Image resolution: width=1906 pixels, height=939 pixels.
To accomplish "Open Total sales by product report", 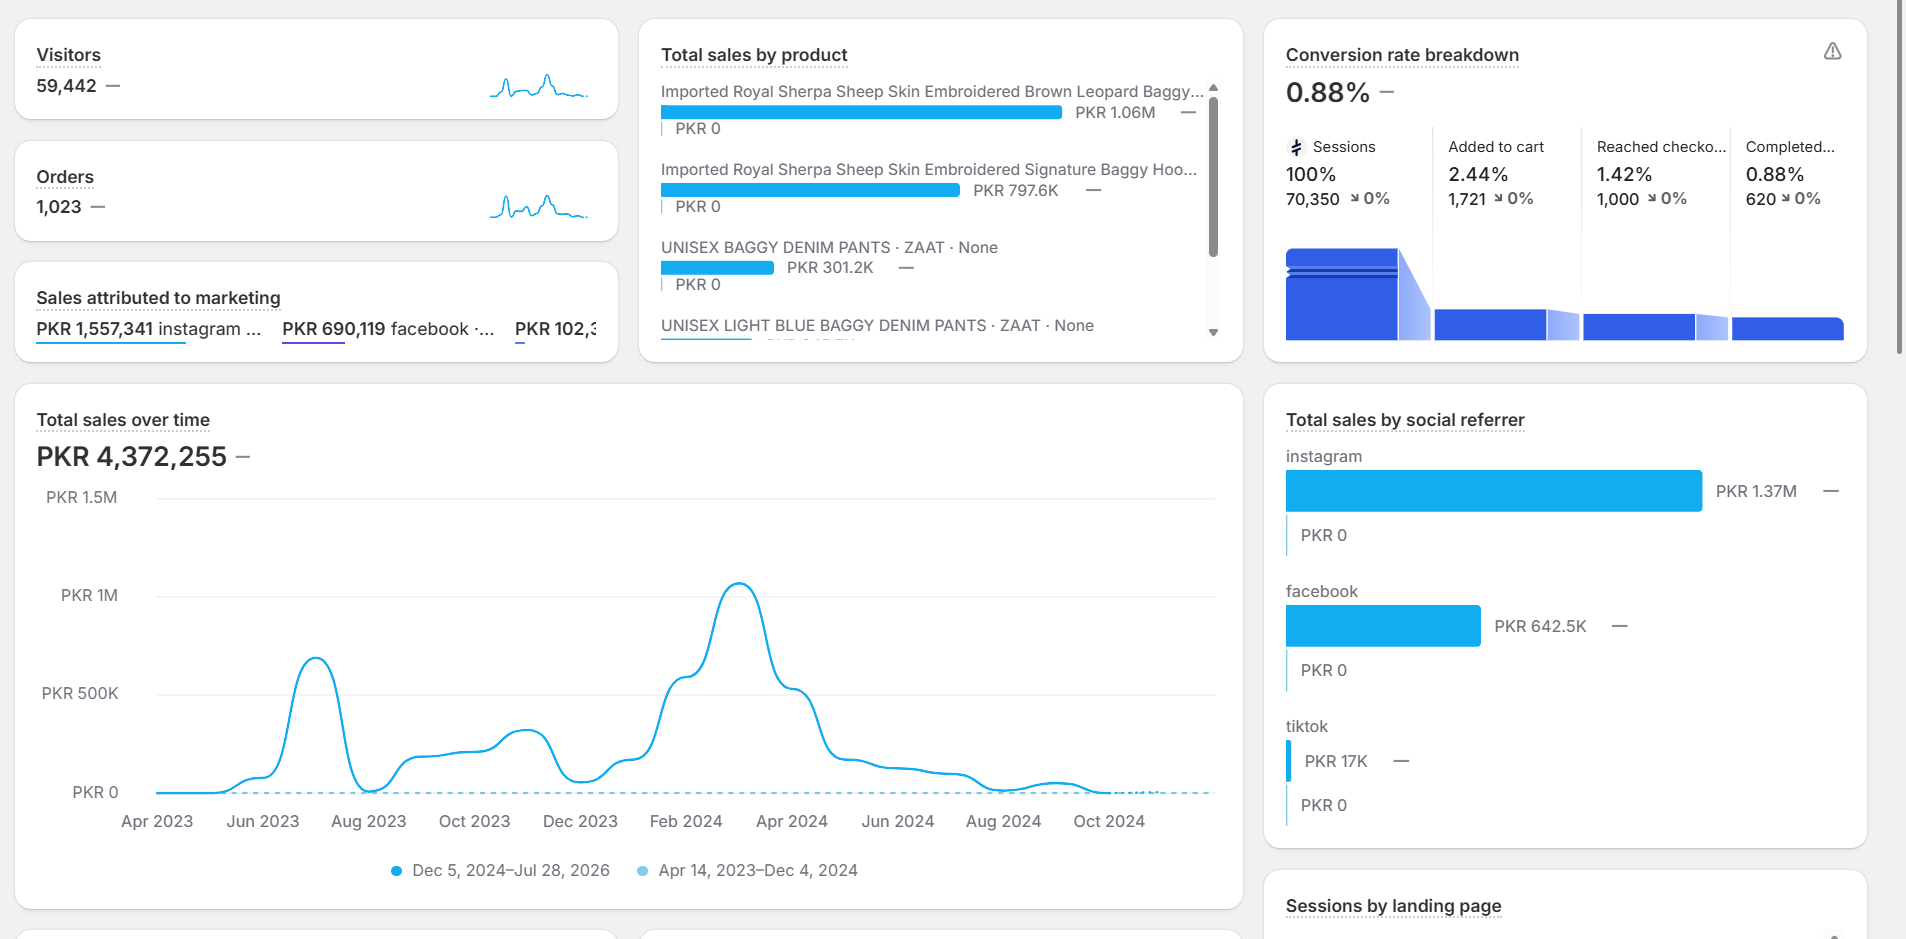I will [754, 55].
